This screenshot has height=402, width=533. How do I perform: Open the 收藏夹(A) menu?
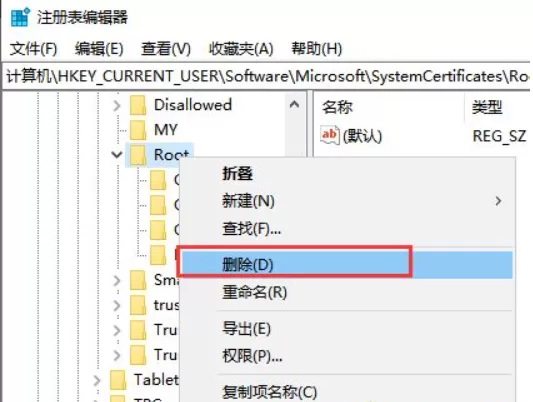click(241, 49)
